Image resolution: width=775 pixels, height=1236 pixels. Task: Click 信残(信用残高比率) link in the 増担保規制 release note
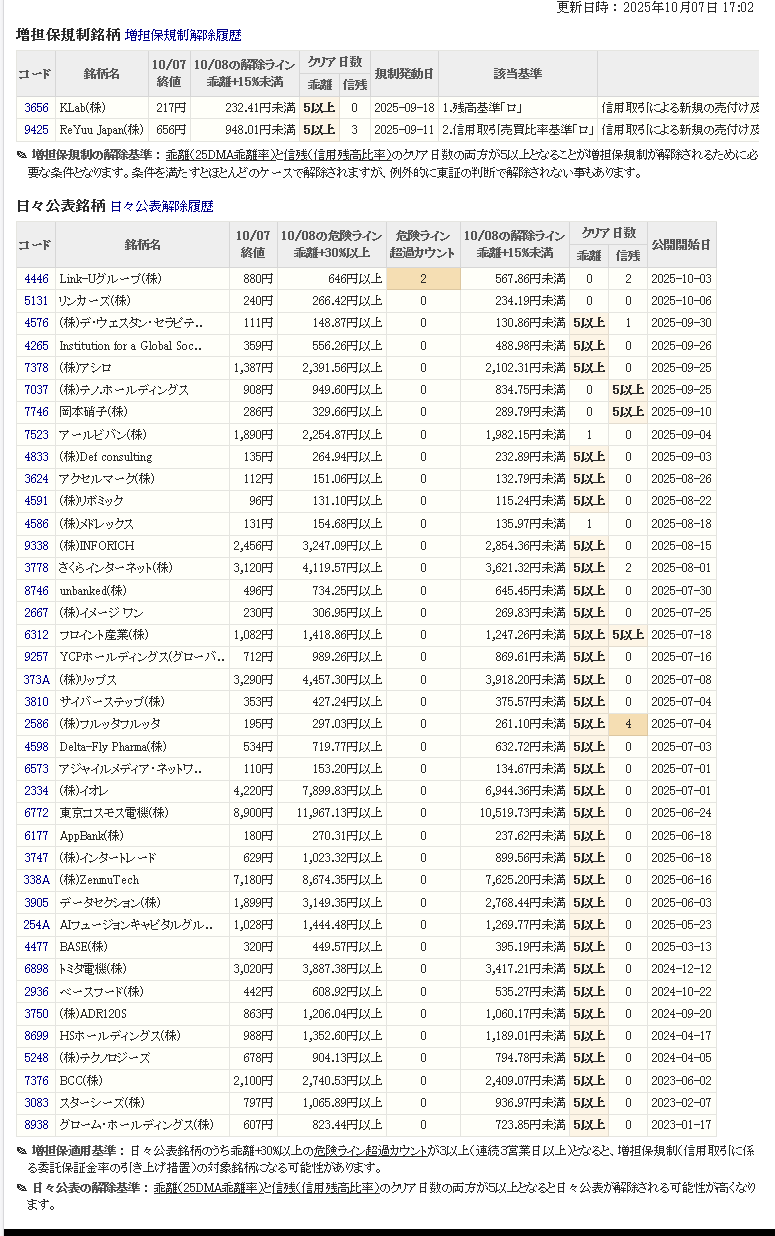pos(336,155)
